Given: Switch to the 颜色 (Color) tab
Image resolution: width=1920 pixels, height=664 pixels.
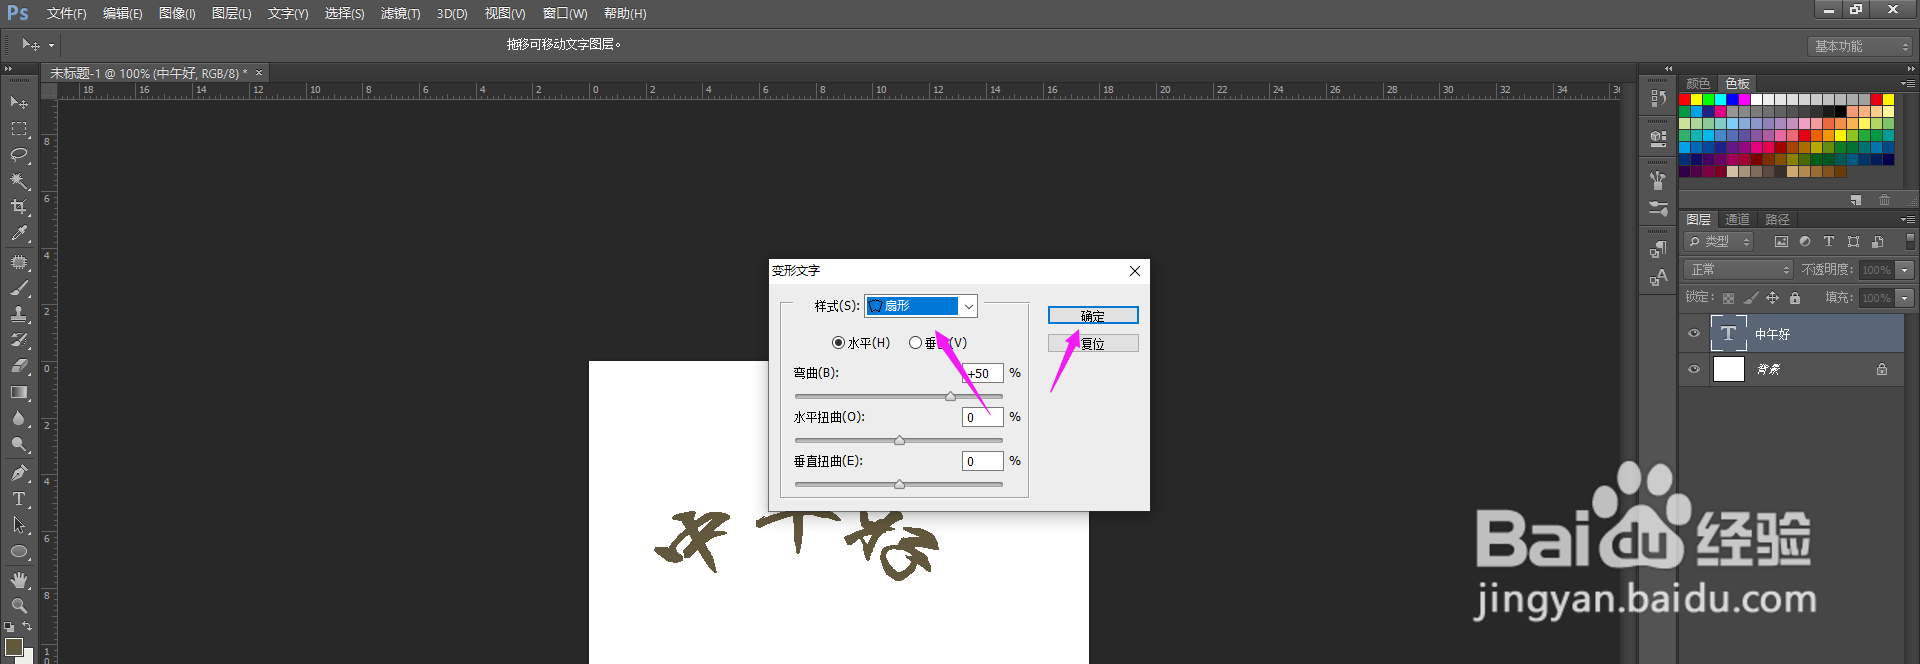Looking at the screenshot, I should pyautogui.click(x=1698, y=83).
